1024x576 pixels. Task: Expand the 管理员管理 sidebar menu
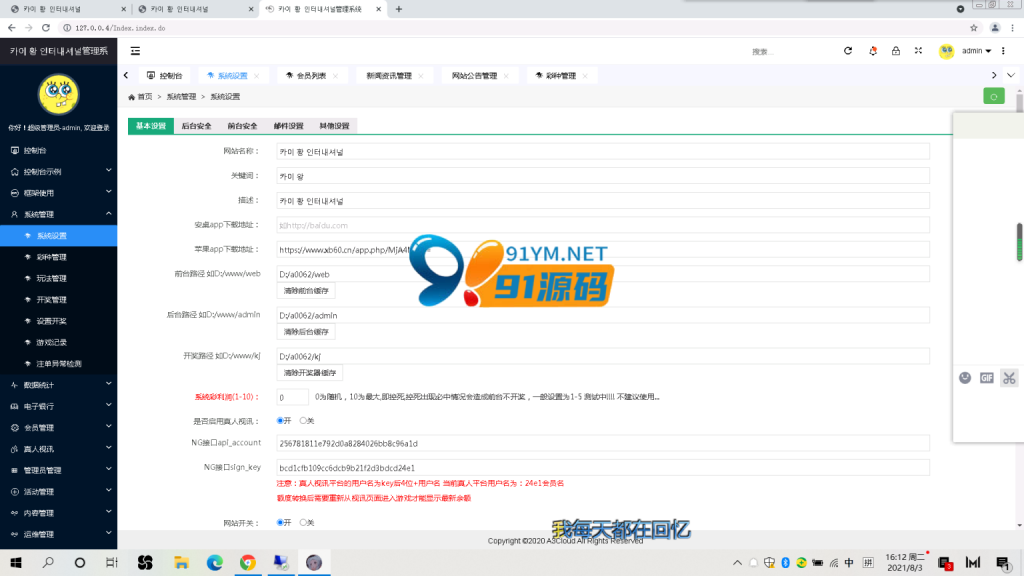click(x=59, y=470)
